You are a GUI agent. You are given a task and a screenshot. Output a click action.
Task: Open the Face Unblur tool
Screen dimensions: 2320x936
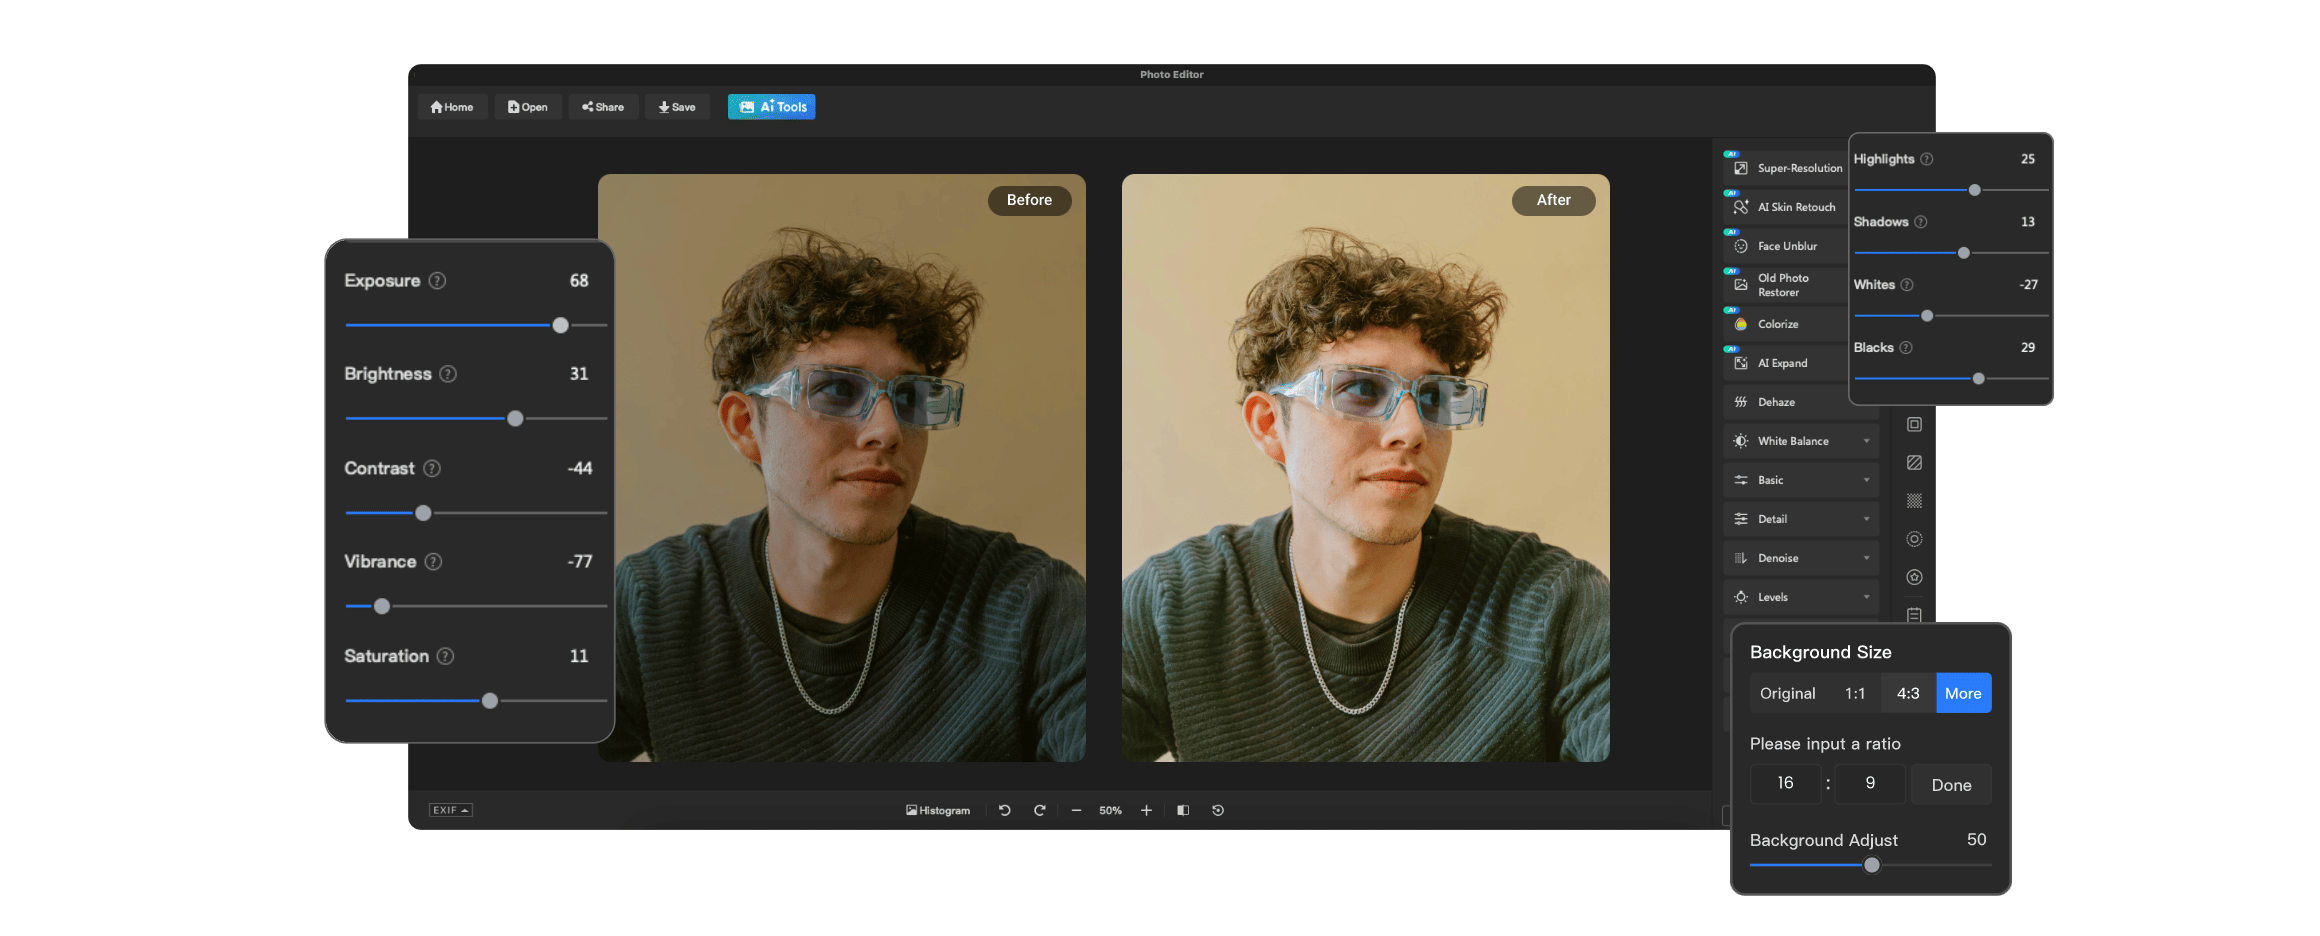pos(1788,246)
